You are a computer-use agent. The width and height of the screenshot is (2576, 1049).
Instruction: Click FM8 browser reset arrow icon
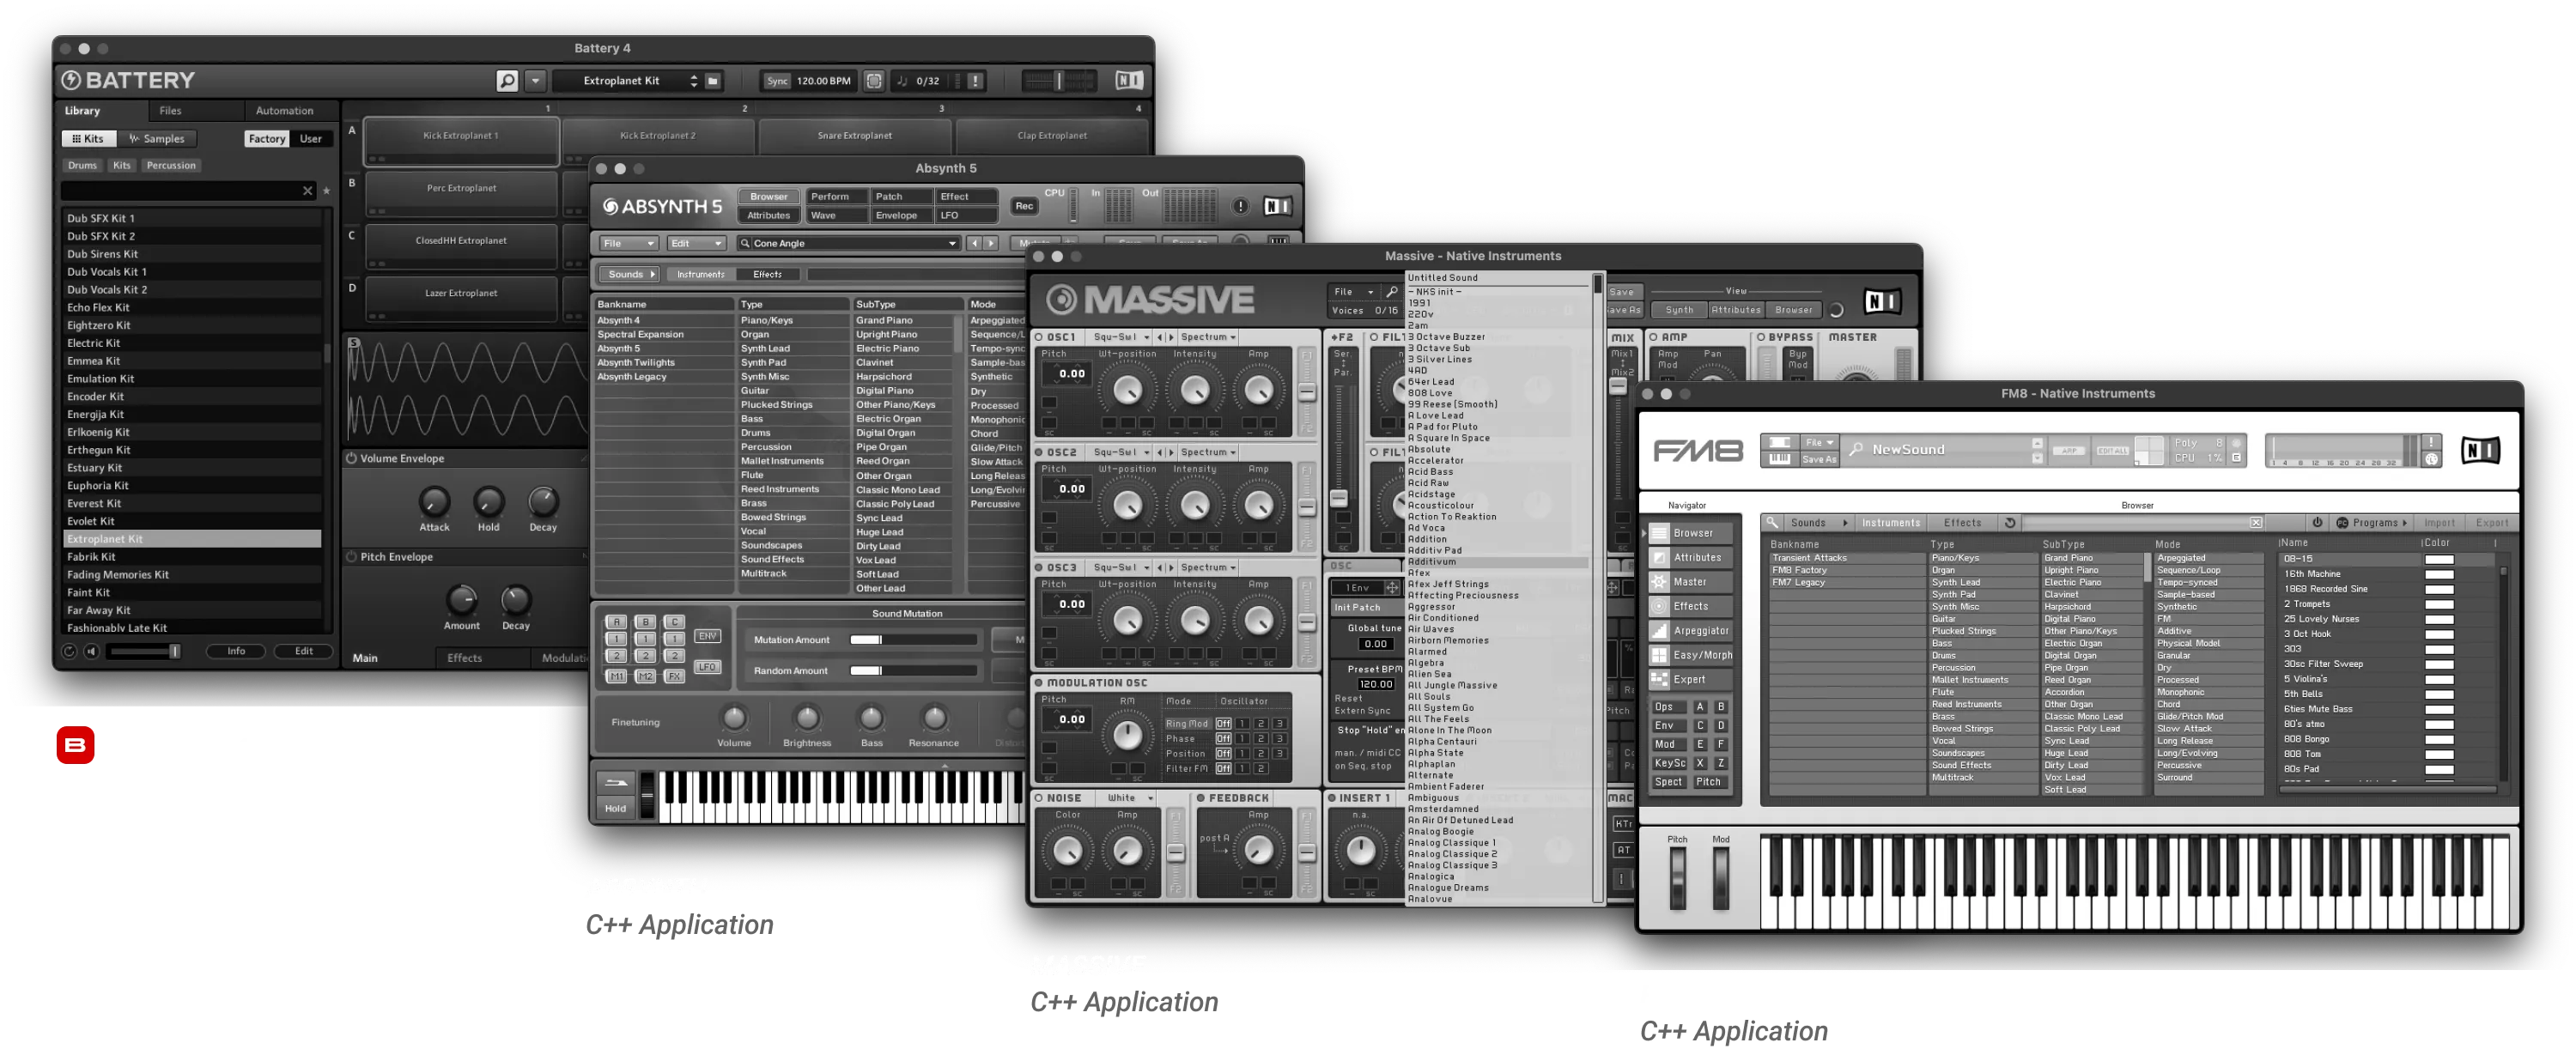pos(2010,523)
